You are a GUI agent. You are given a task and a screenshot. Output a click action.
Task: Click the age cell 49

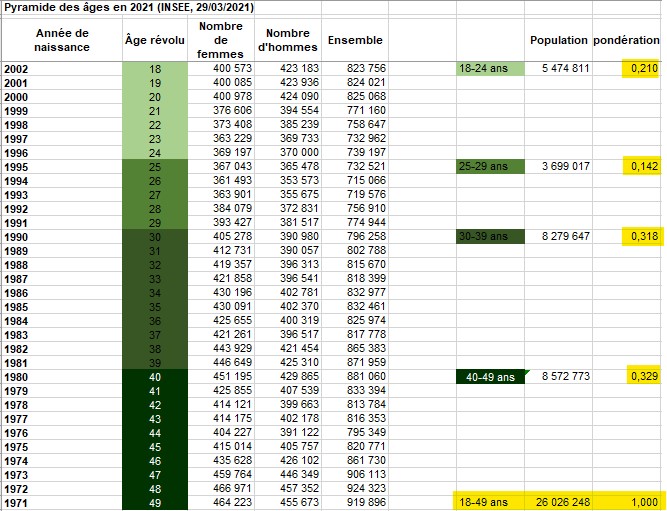point(155,503)
